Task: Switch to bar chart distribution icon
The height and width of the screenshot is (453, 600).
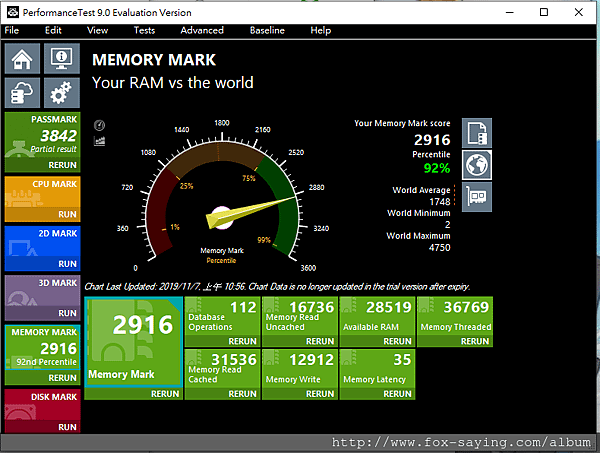Action: click(x=99, y=141)
